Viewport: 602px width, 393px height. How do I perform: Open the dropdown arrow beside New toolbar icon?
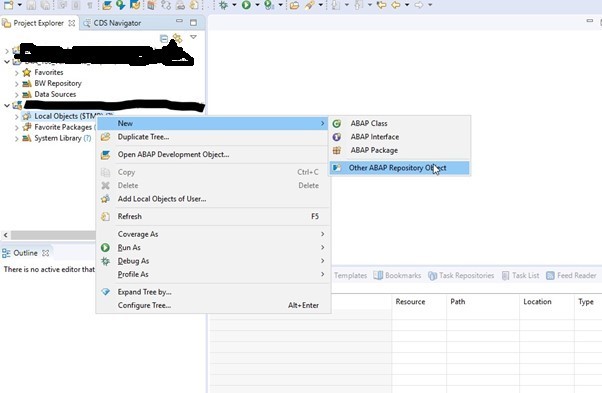[19, 5]
